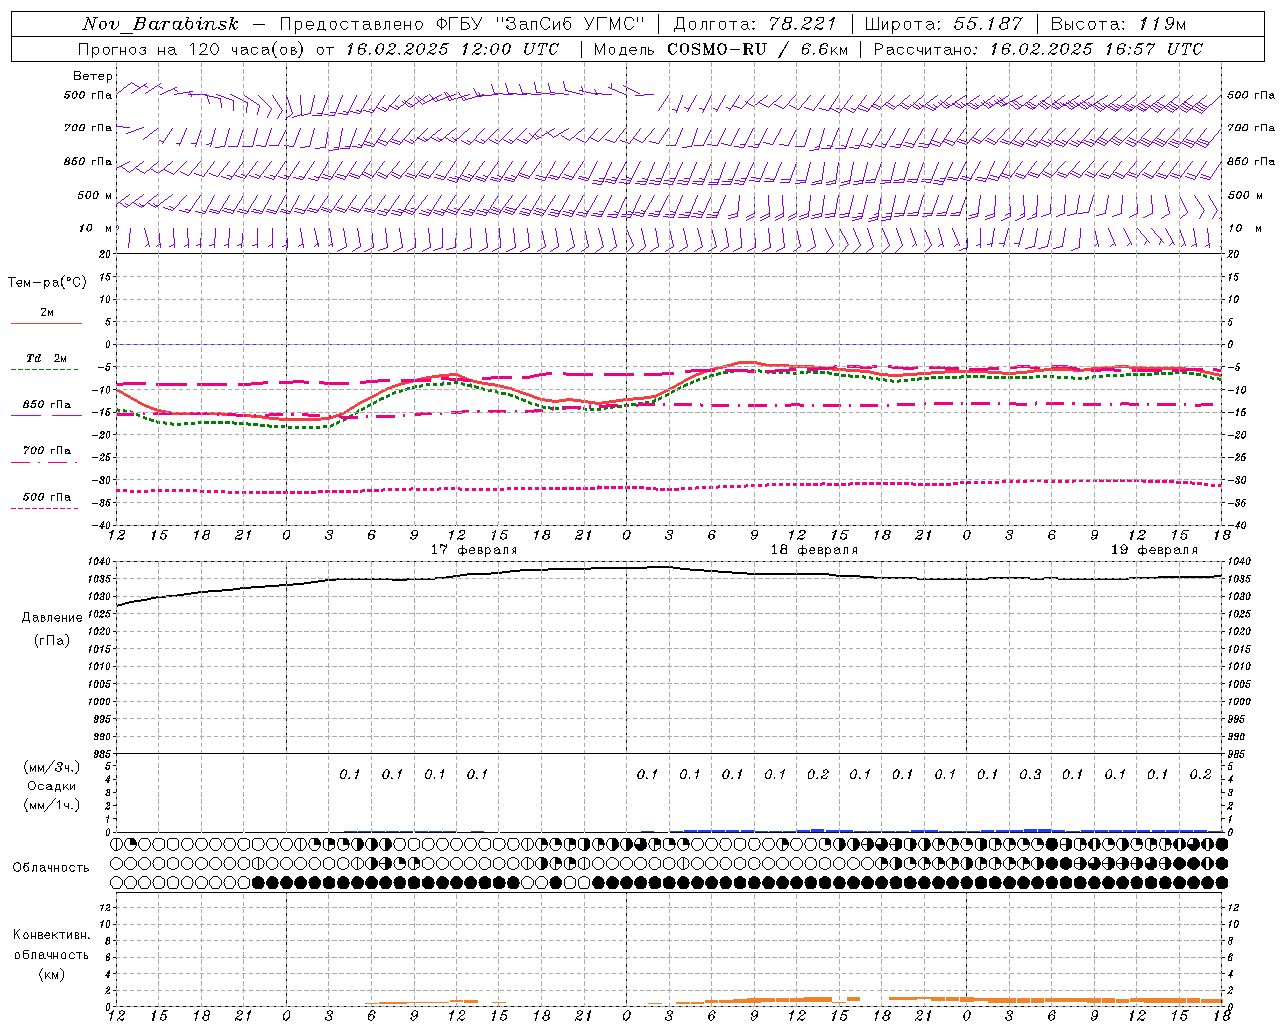
Task: Click the '(гПа)' unit label under Давление
Action: coord(52,640)
